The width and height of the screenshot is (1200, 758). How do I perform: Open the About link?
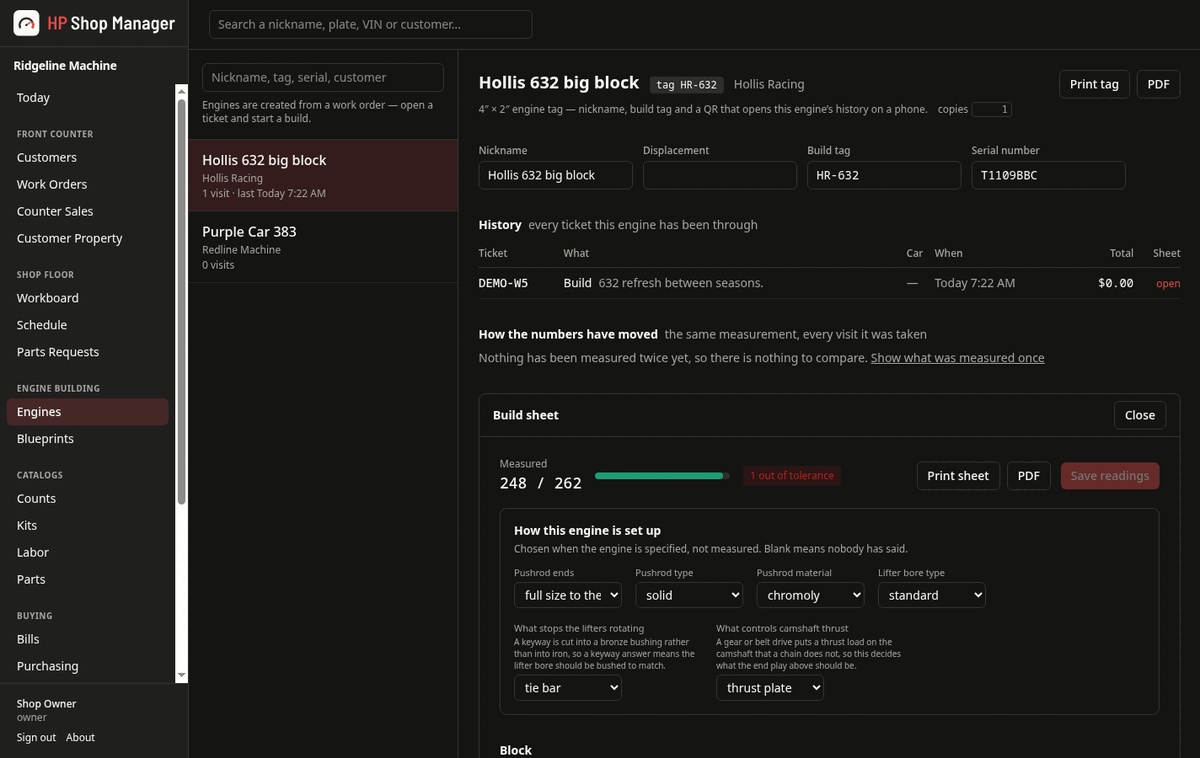coord(80,738)
